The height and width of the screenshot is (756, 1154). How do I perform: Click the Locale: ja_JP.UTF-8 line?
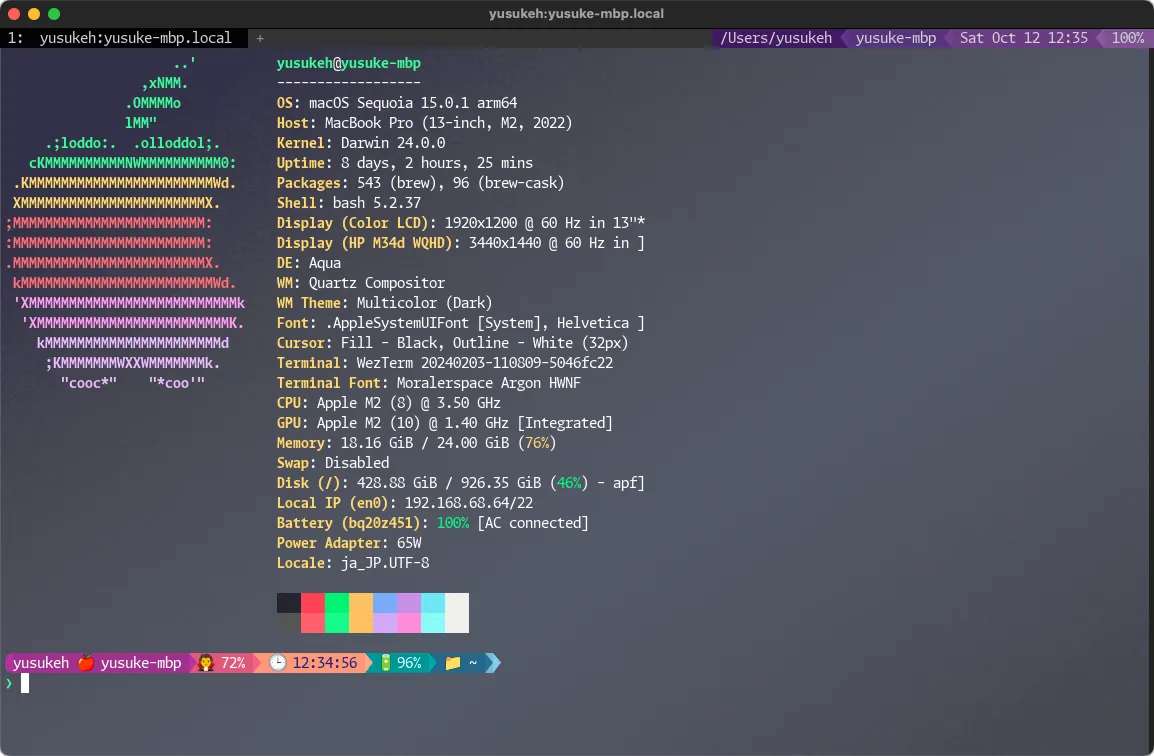[353, 562]
